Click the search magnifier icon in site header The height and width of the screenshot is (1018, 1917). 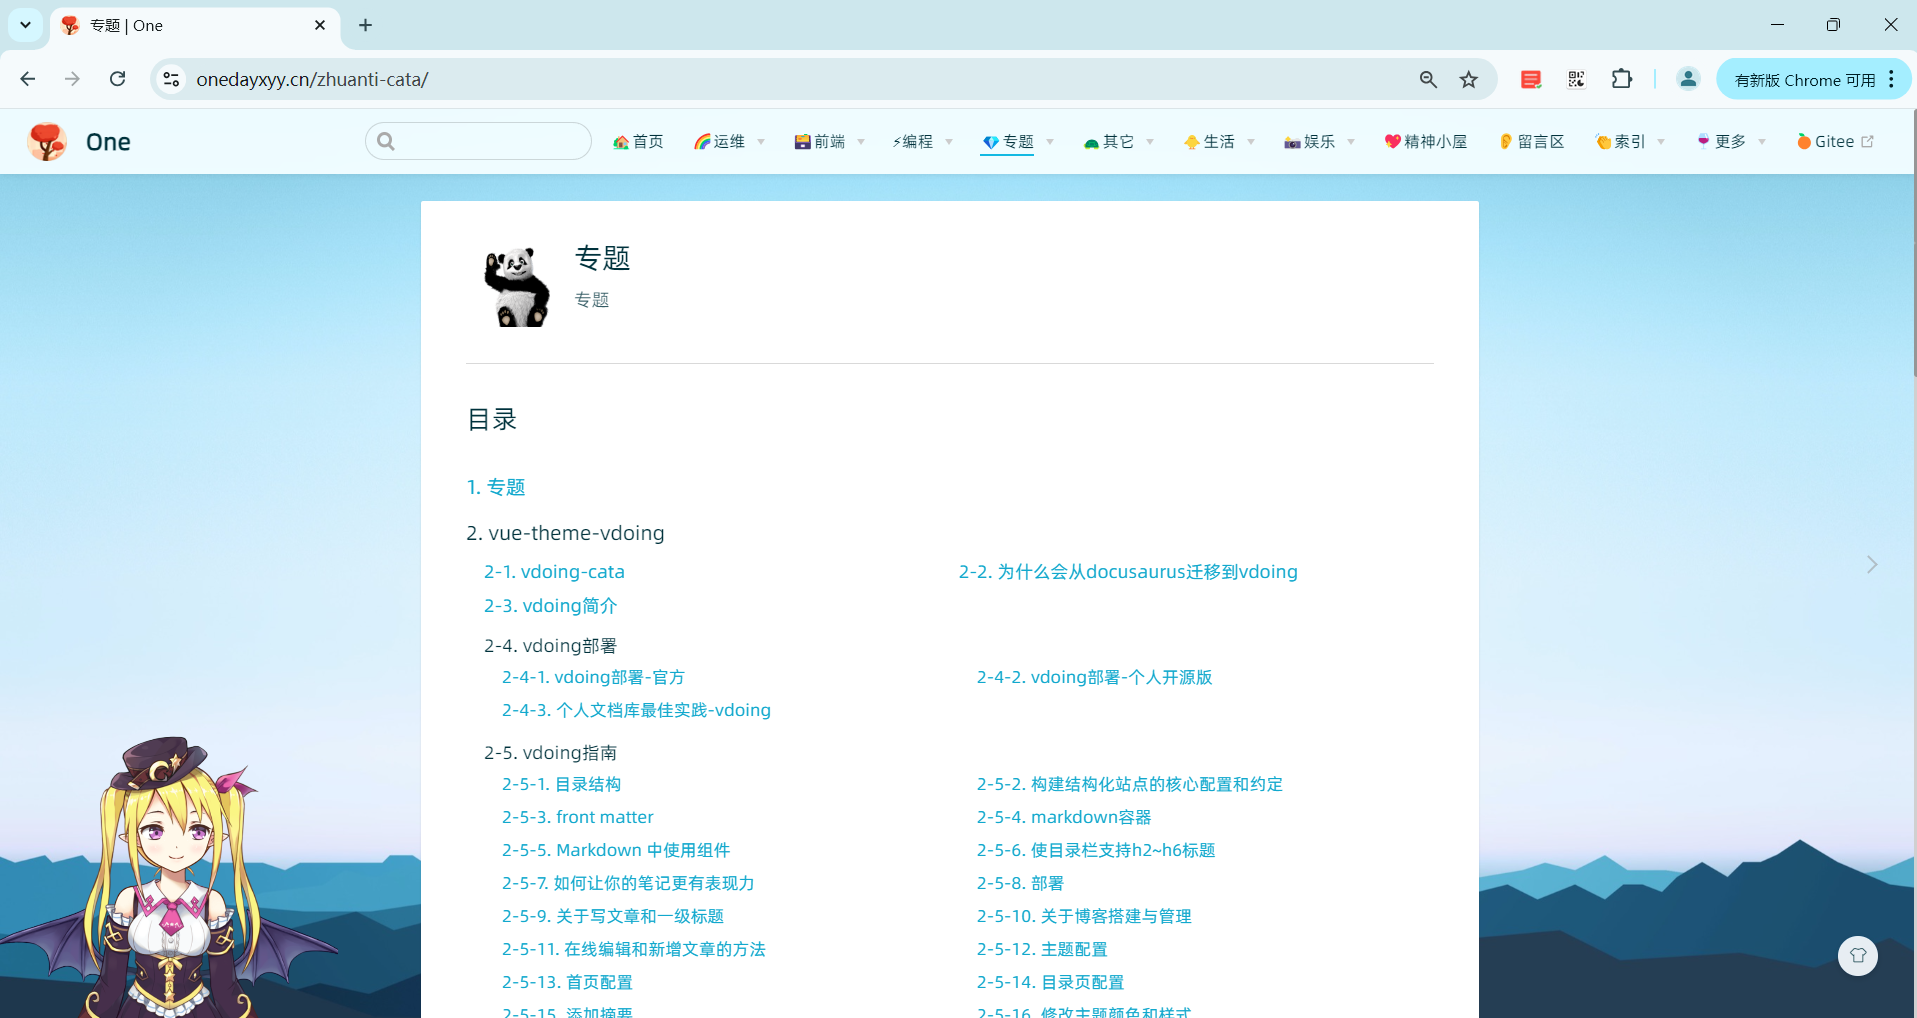[x=386, y=141]
